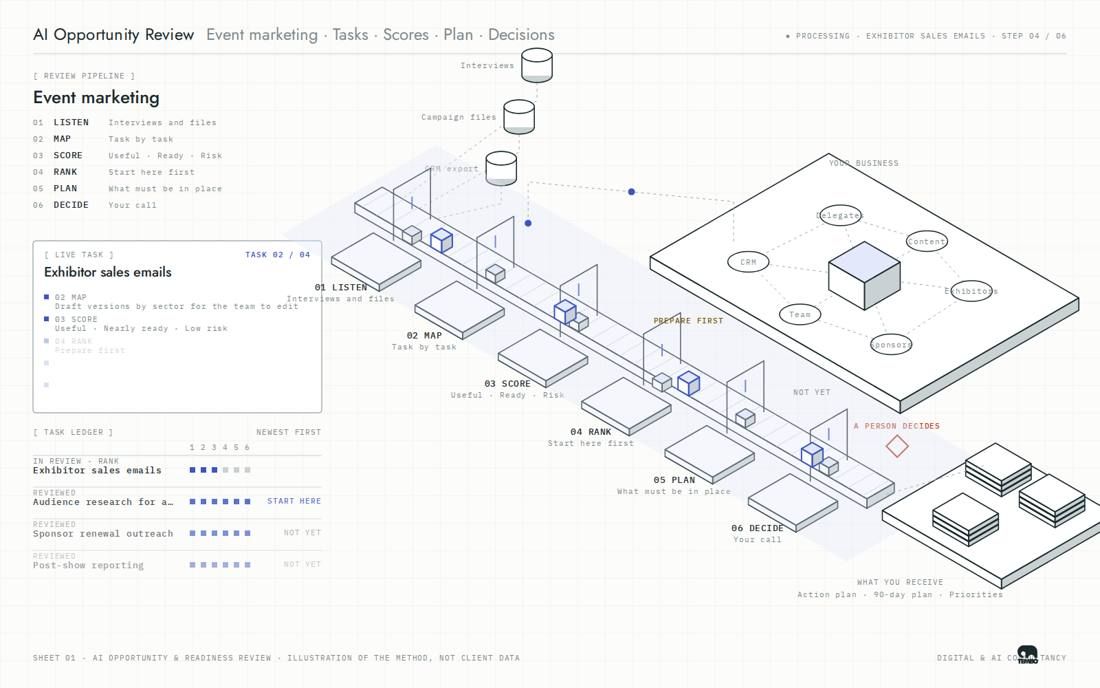This screenshot has width=1100, height=688.
Task: Click NOT YET on Sponsor renewal outreach row
Action: [x=302, y=532]
